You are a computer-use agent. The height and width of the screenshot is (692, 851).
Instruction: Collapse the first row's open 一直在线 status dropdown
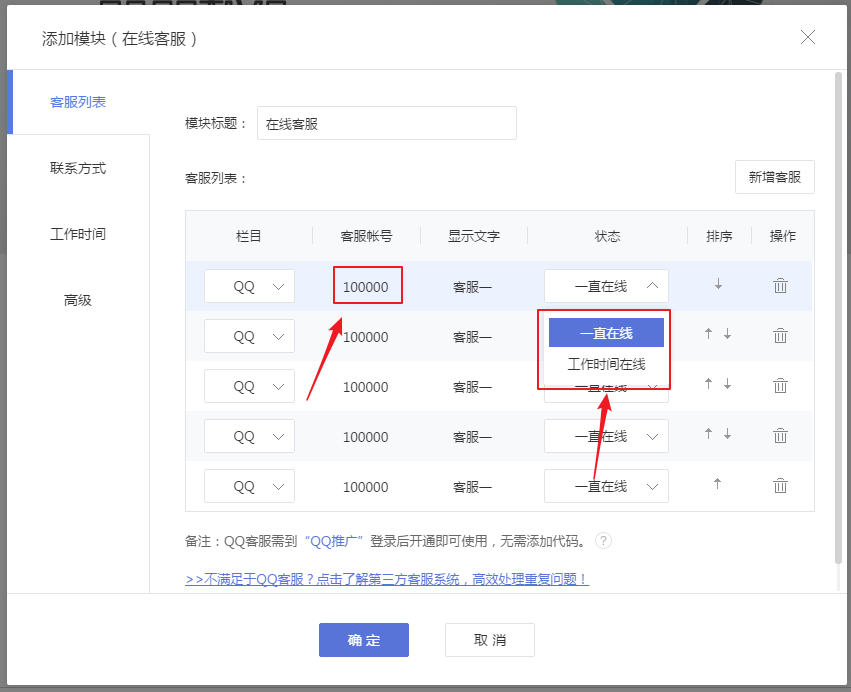[606, 286]
